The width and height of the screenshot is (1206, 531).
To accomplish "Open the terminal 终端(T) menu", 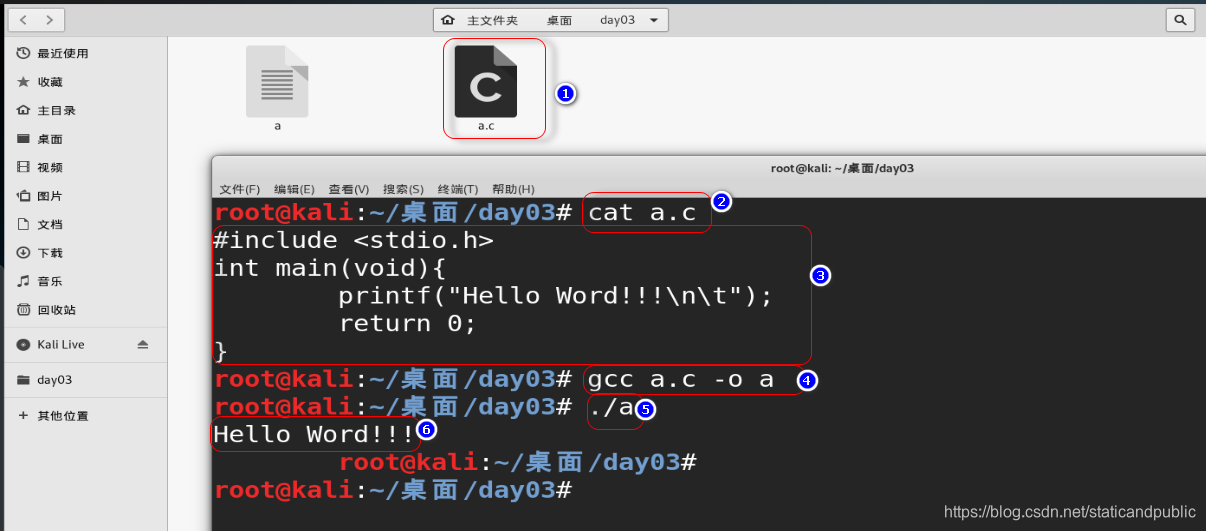I will pos(458,189).
